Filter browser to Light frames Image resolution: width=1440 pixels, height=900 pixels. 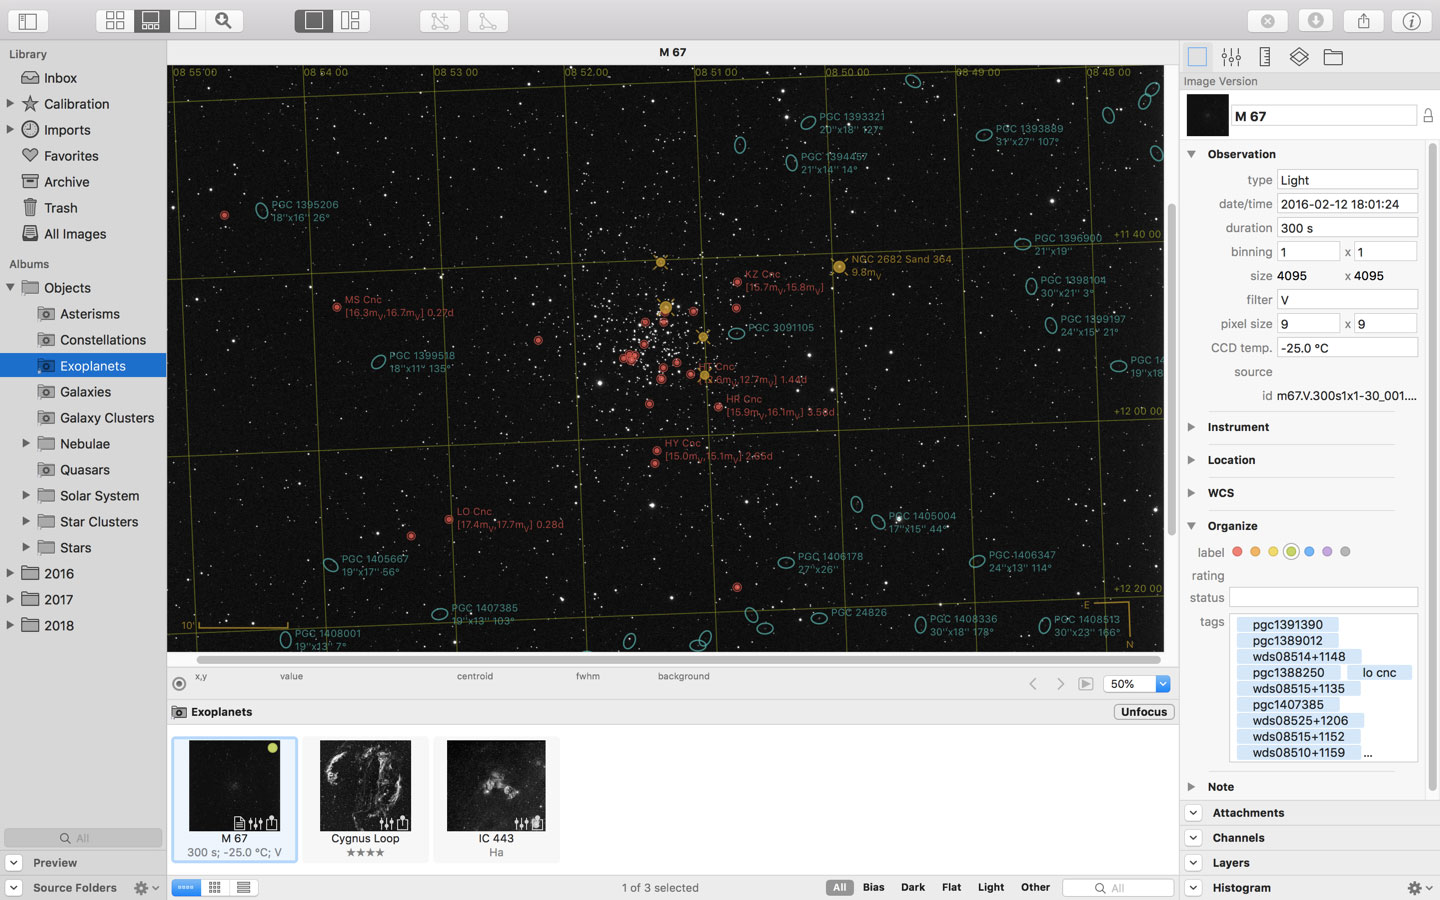[991, 887]
